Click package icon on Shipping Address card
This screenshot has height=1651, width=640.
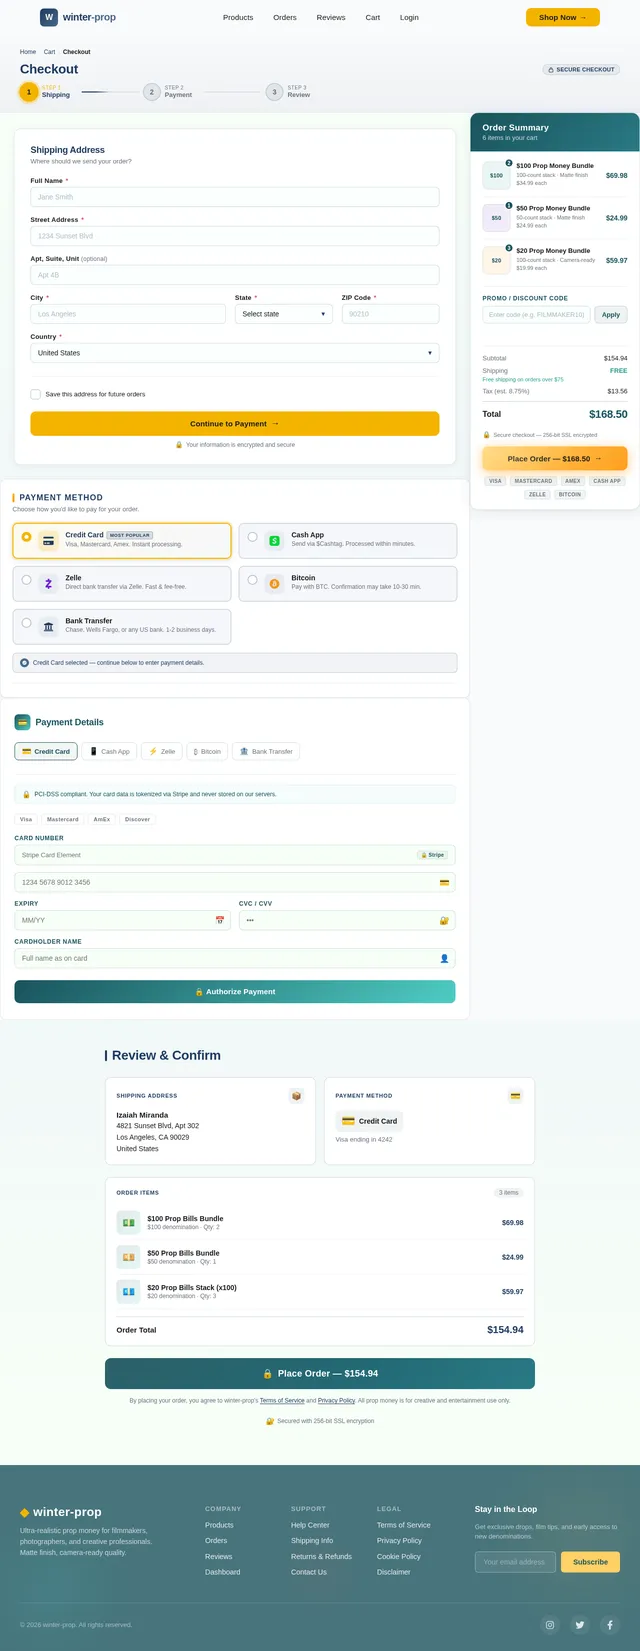click(x=296, y=1096)
